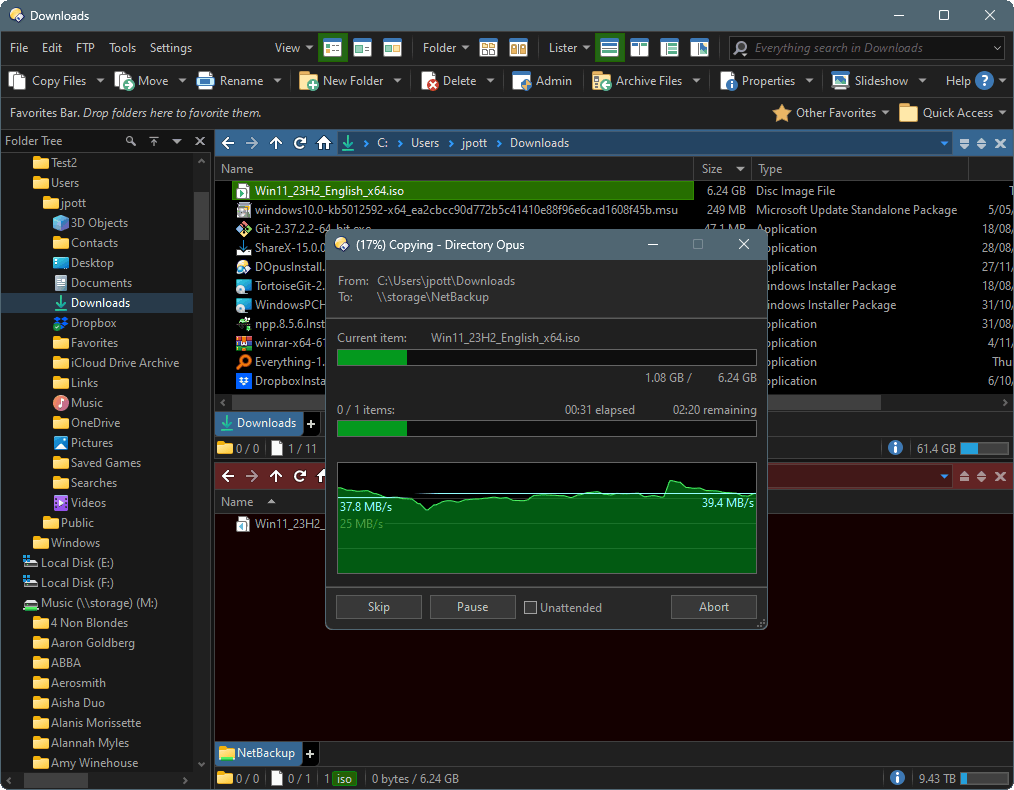Viewport: 1014px width, 790px height.
Task: Open the Copy Files dropdown arrow
Action: point(99,81)
